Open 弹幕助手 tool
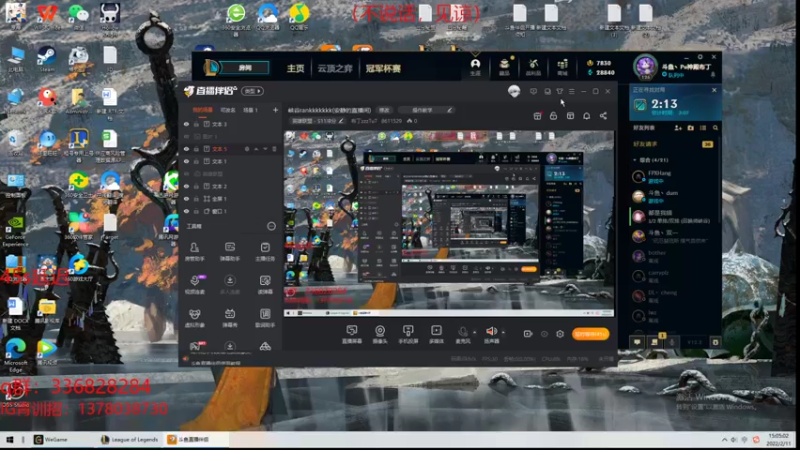This screenshot has width=800, height=450. 230,252
